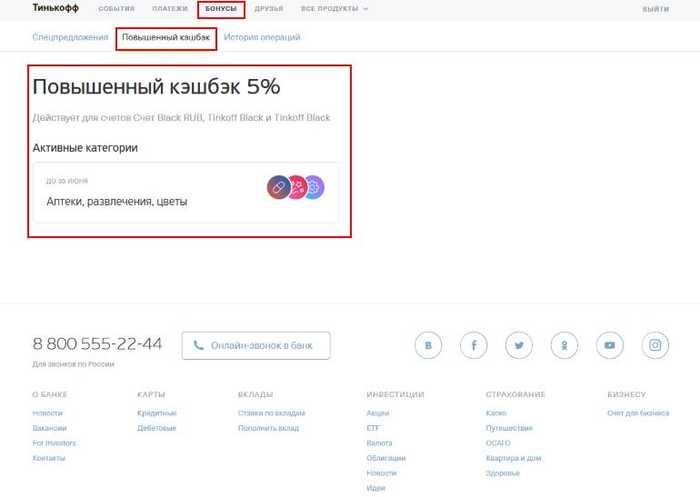Viewport: 700px width, 497px height.
Task: Click the red entertainment category icon
Action: point(298,187)
